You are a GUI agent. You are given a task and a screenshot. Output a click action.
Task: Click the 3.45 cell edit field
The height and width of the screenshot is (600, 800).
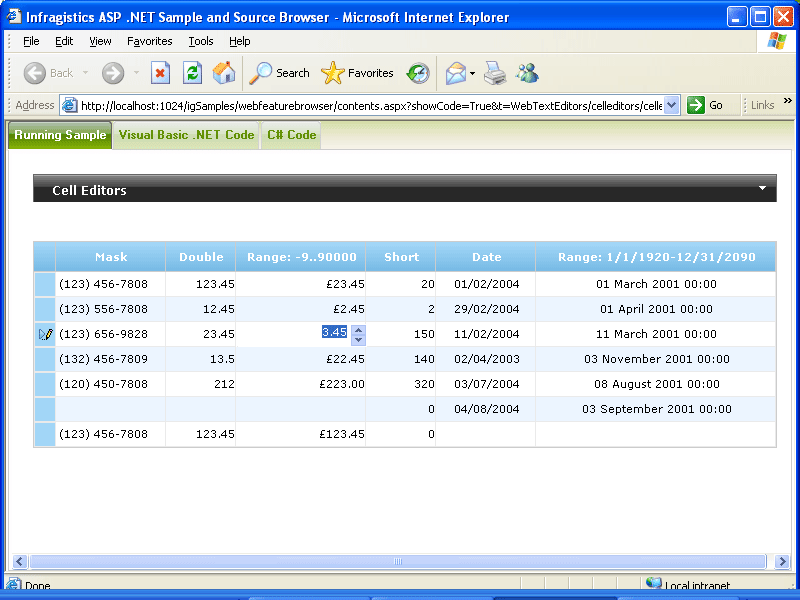pos(337,332)
